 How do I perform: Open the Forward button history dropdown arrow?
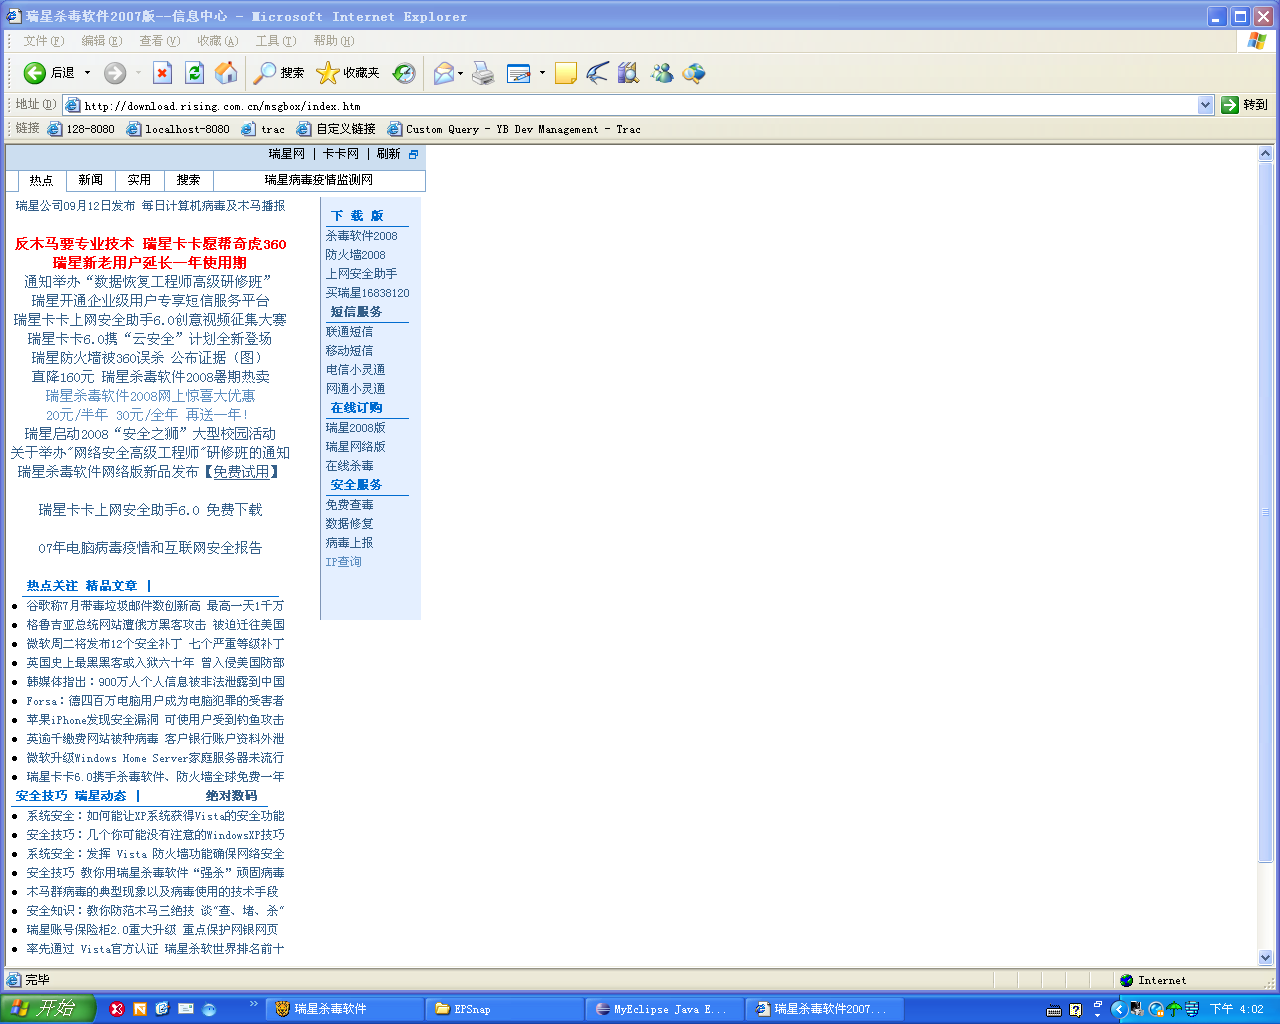(x=138, y=73)
